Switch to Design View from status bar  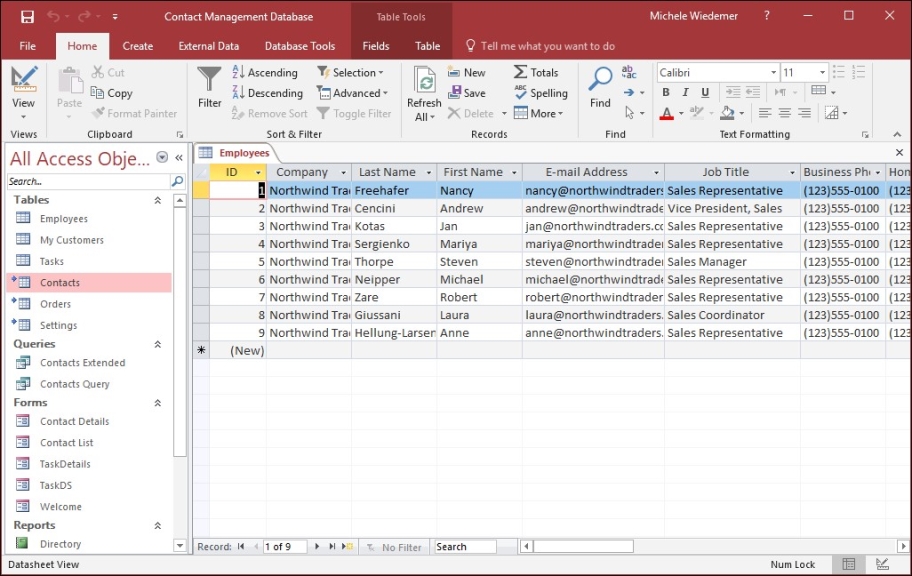click(882, 564)
